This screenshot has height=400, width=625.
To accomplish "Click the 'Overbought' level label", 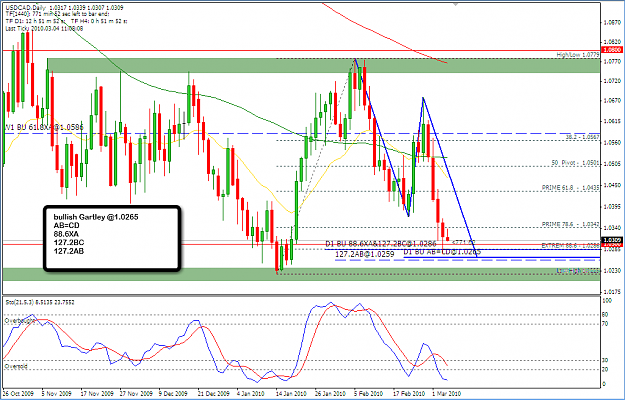I will [x=18, y=320].
